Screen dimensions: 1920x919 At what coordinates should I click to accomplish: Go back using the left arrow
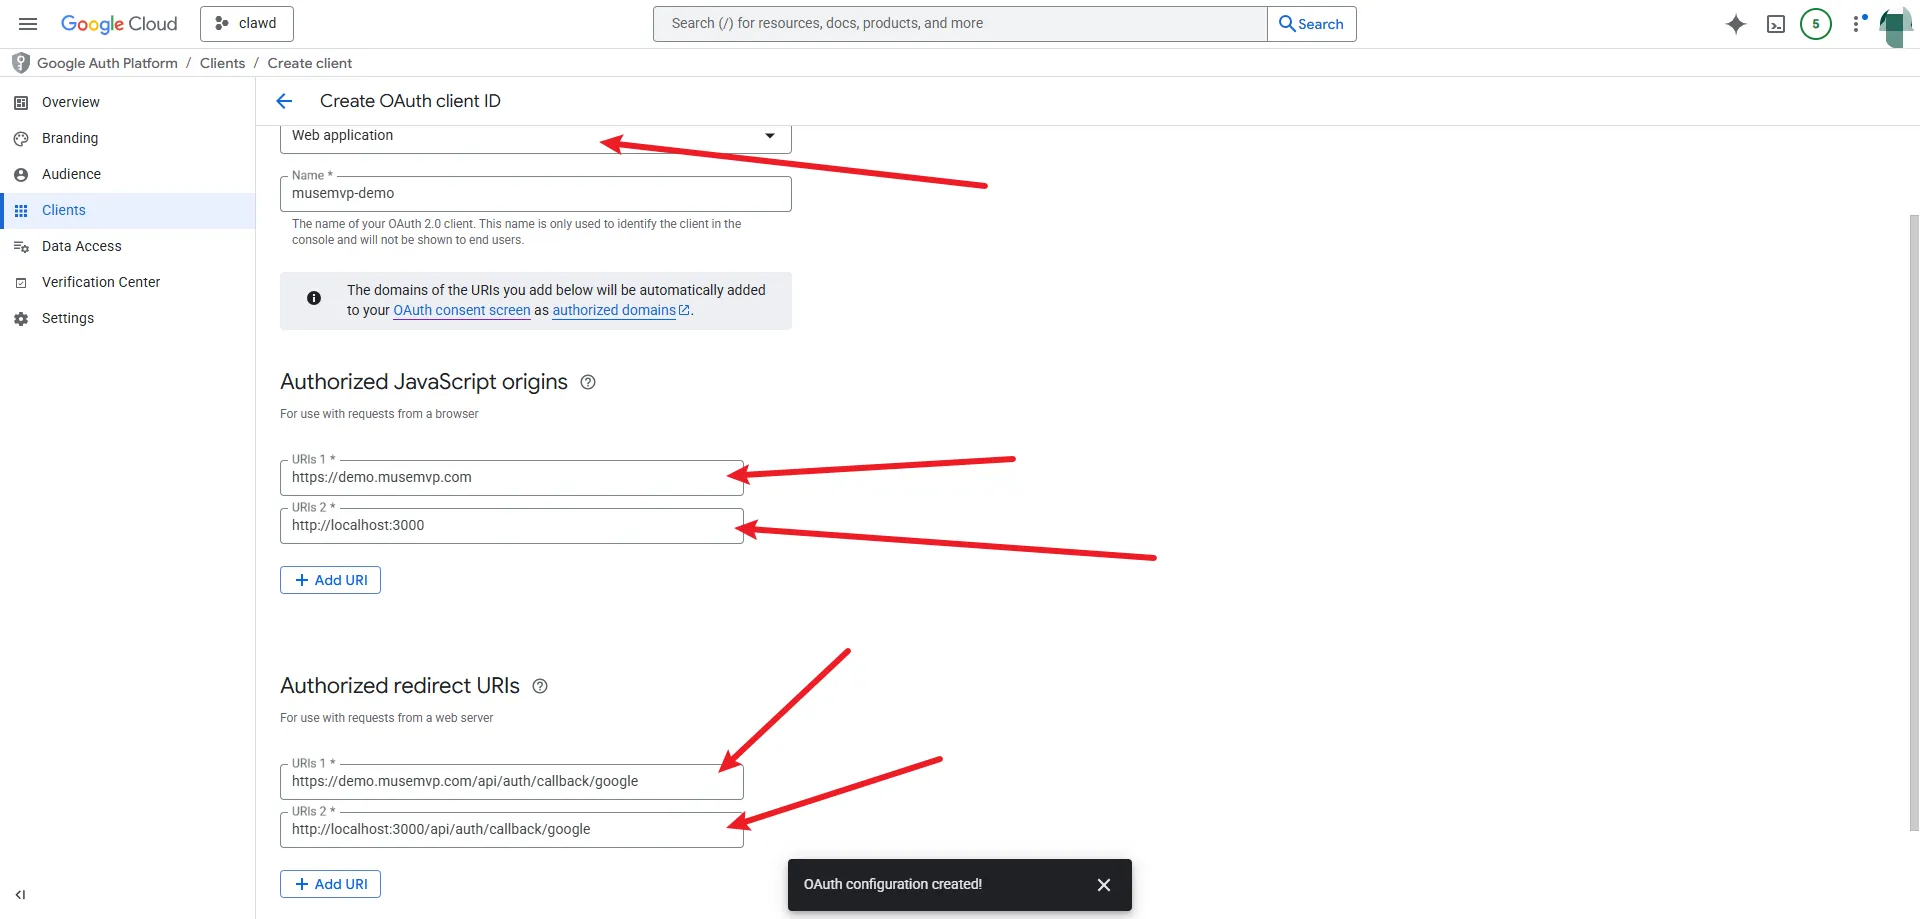pos(284,101)
